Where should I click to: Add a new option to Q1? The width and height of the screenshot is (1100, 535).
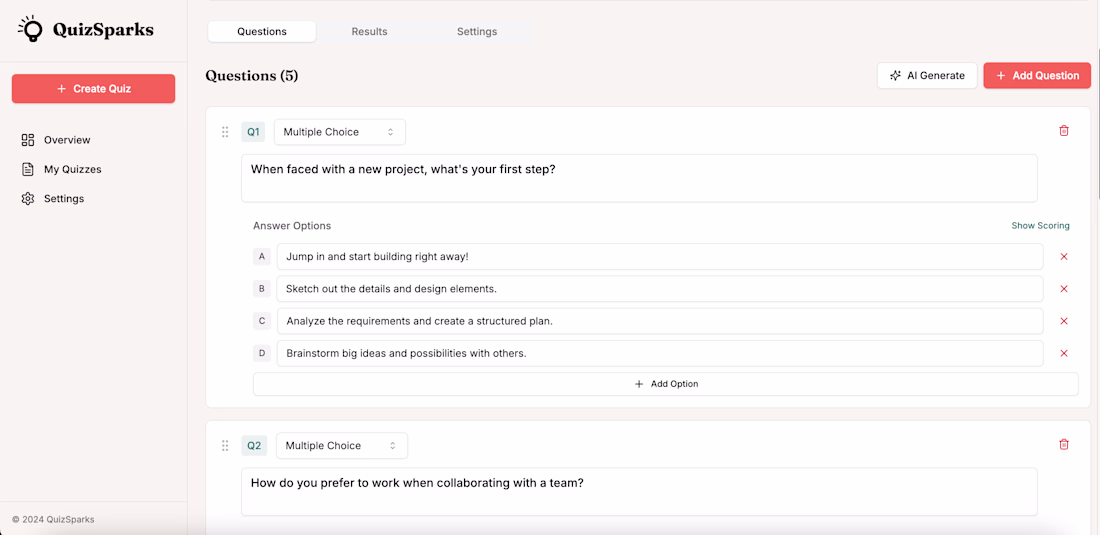(x=665, y=384)
